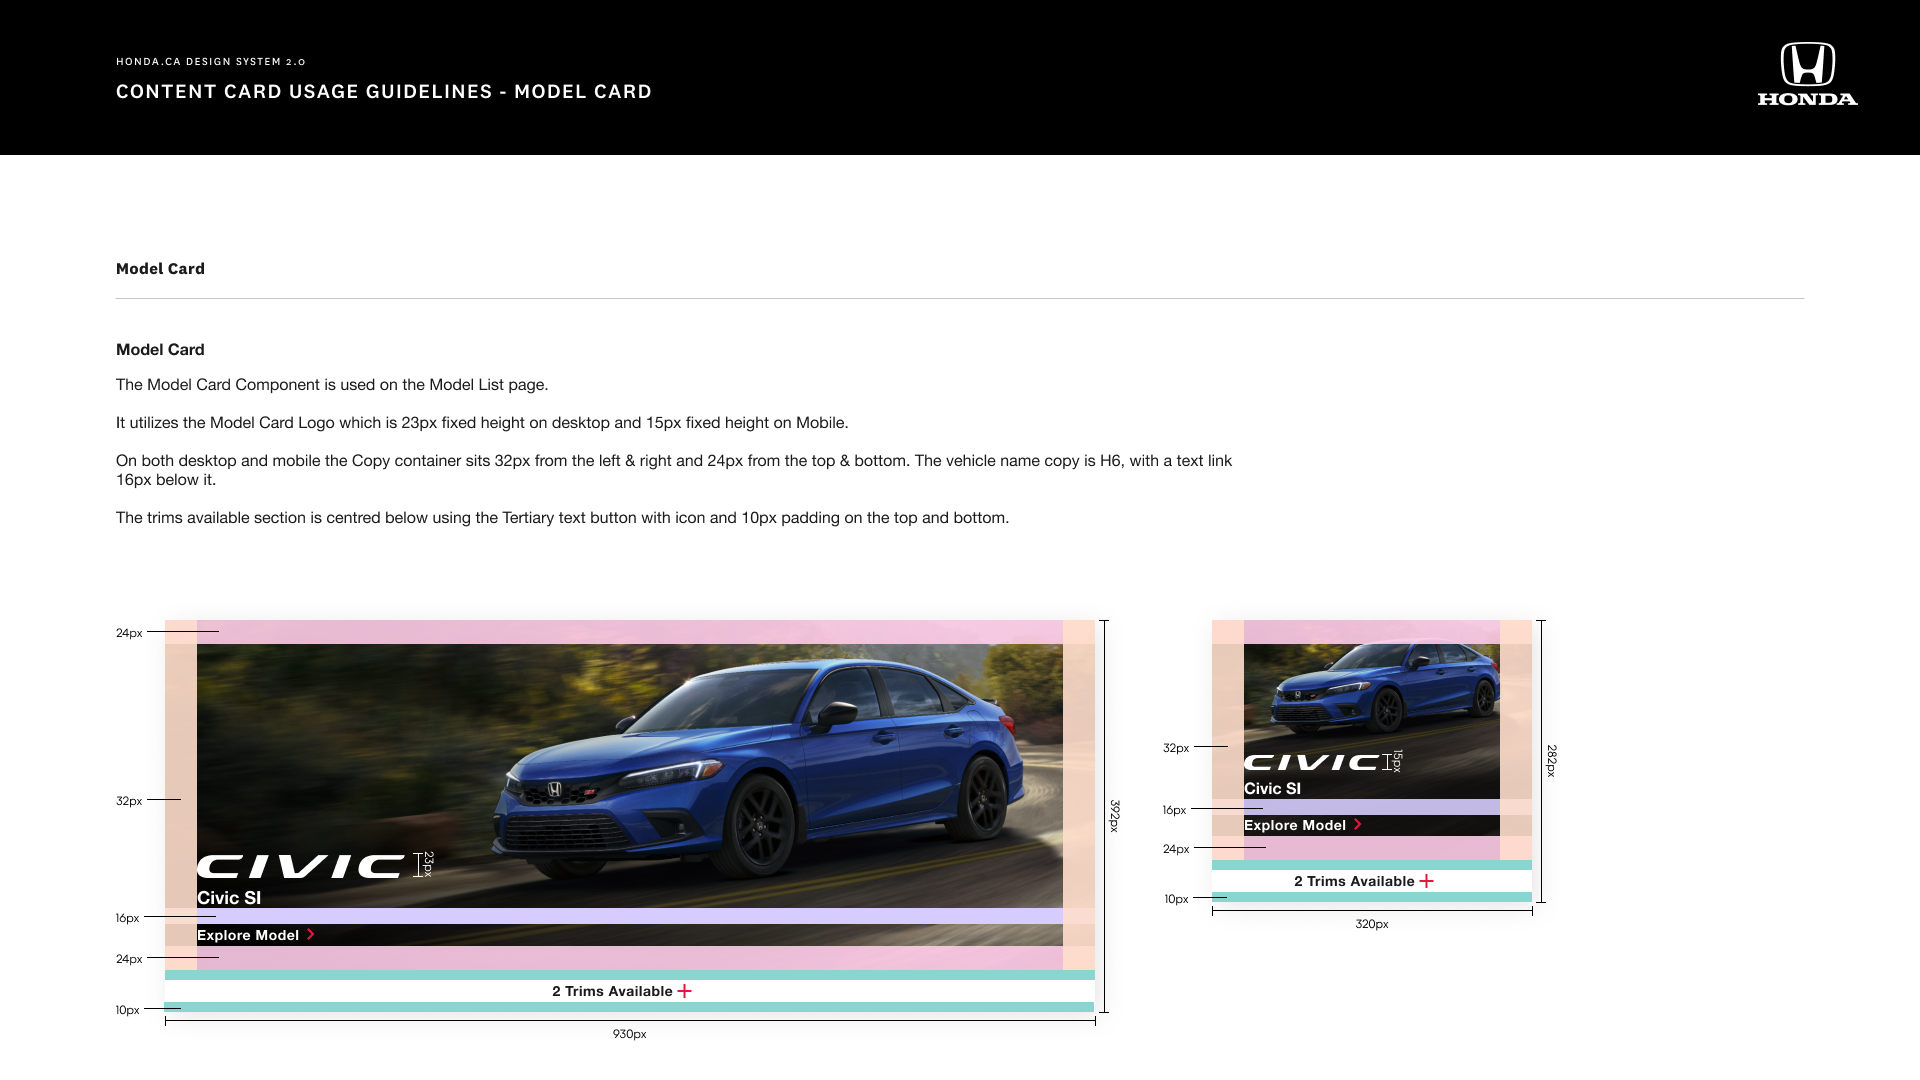Expand 2 Trims Available on desktop card
The height and width of the screenshot is (1080, 1920).
622,991
